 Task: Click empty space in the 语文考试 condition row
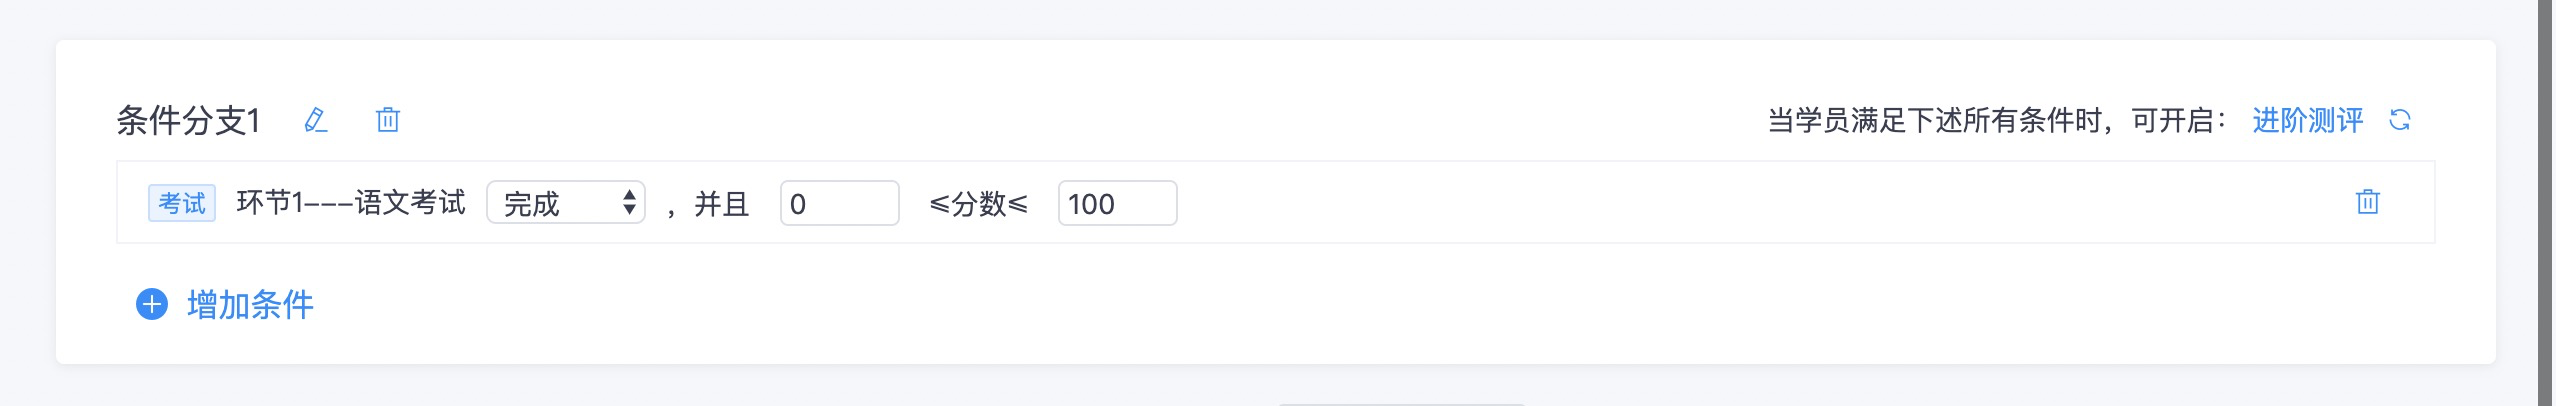pos(1700,203)
